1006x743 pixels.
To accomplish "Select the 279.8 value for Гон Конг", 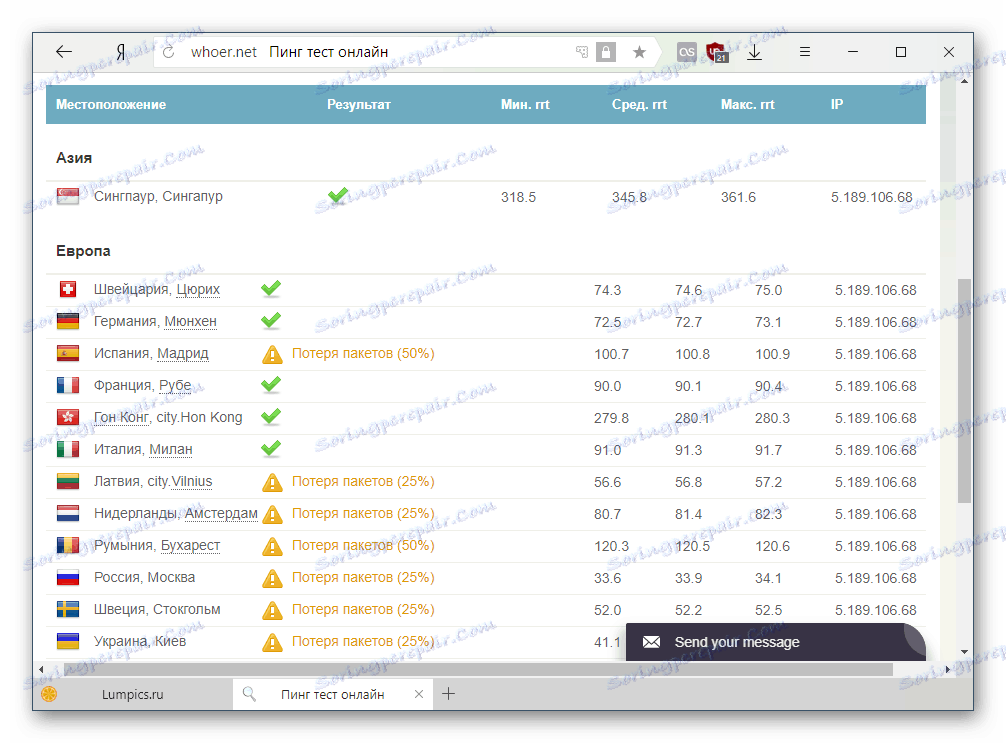I will pos(611,418).
